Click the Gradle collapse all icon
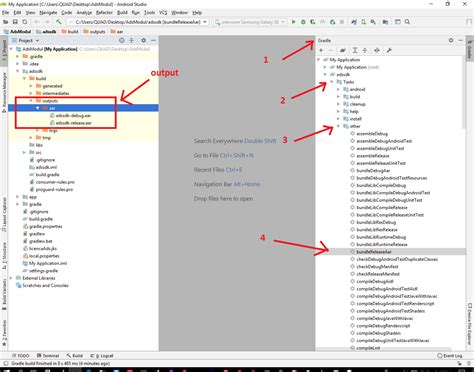This screenshot has width=474, height=372. click(x=365, y=50)
